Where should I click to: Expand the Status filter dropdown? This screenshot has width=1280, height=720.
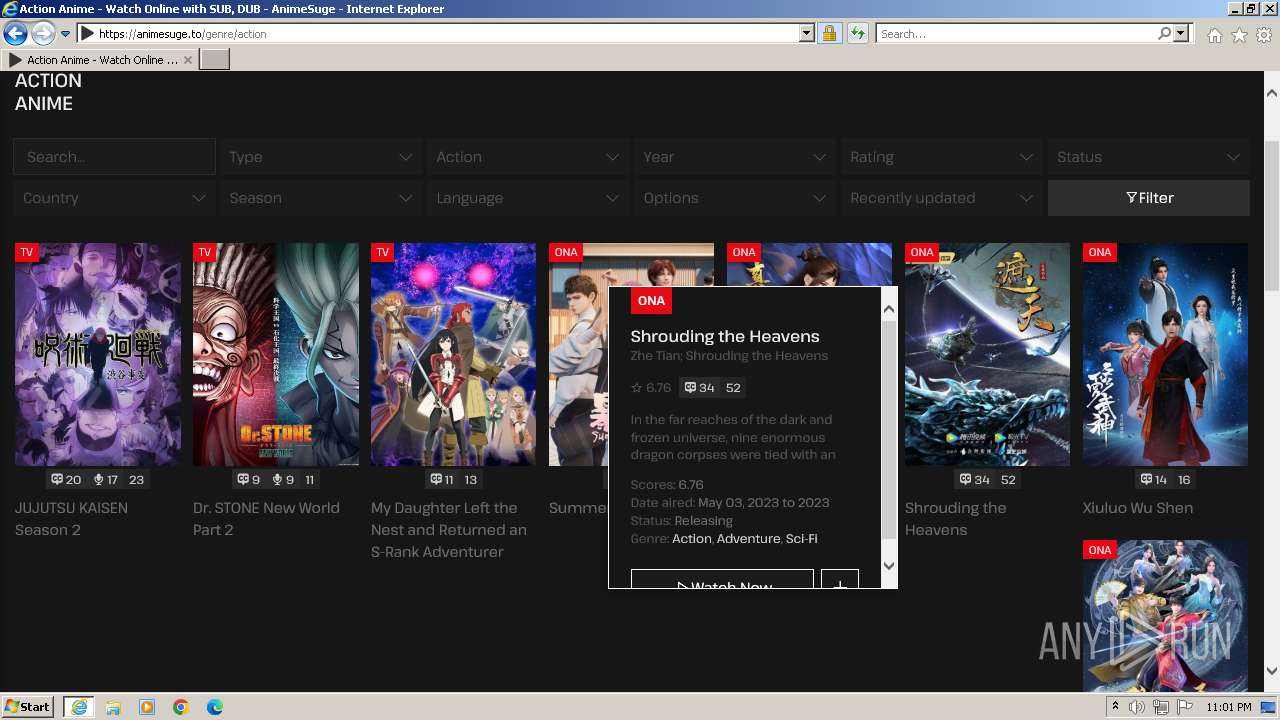click(x=1148, y=157)
